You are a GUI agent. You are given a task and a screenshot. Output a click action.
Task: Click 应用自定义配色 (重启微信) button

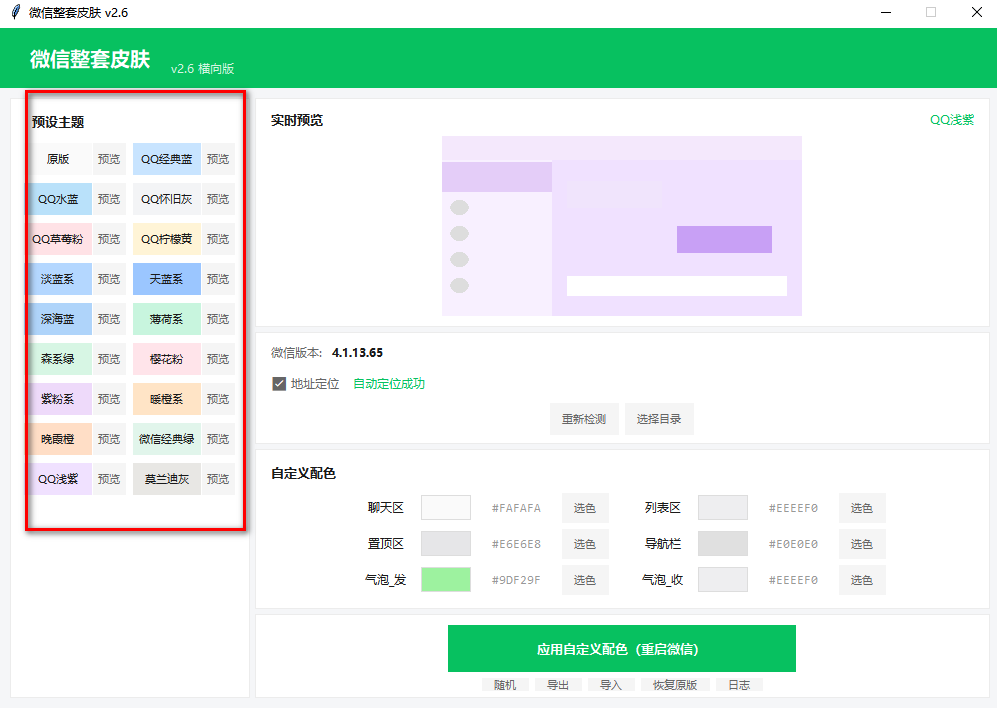(x=622, y=649)
